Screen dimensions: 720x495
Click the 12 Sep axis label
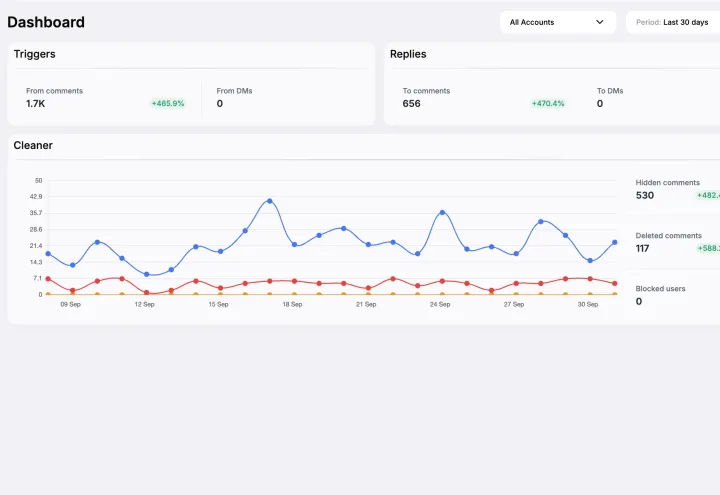[145, 304]
